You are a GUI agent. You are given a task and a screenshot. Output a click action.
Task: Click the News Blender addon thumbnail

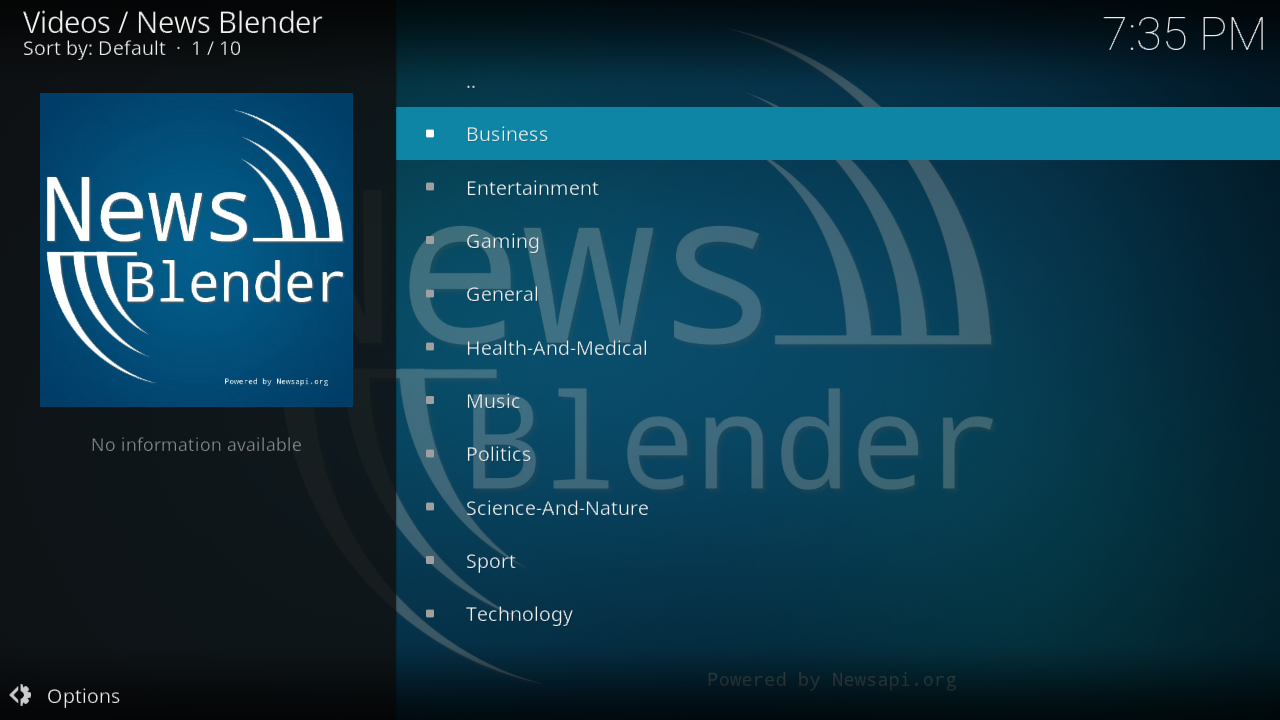coord(196,250)
